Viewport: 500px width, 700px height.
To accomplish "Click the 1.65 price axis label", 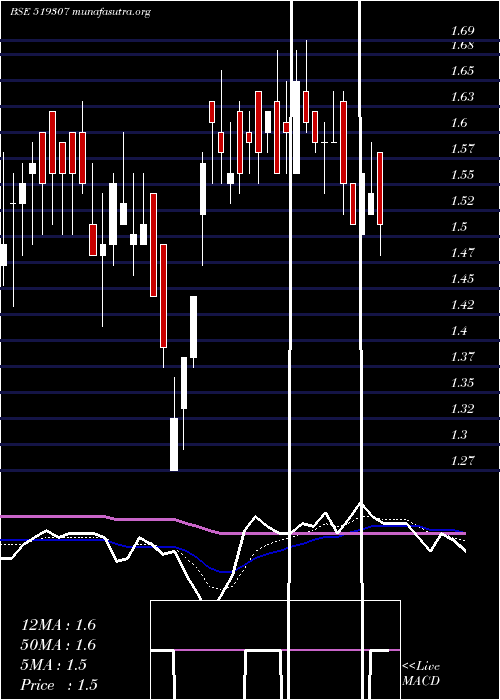I will point(462,71).
